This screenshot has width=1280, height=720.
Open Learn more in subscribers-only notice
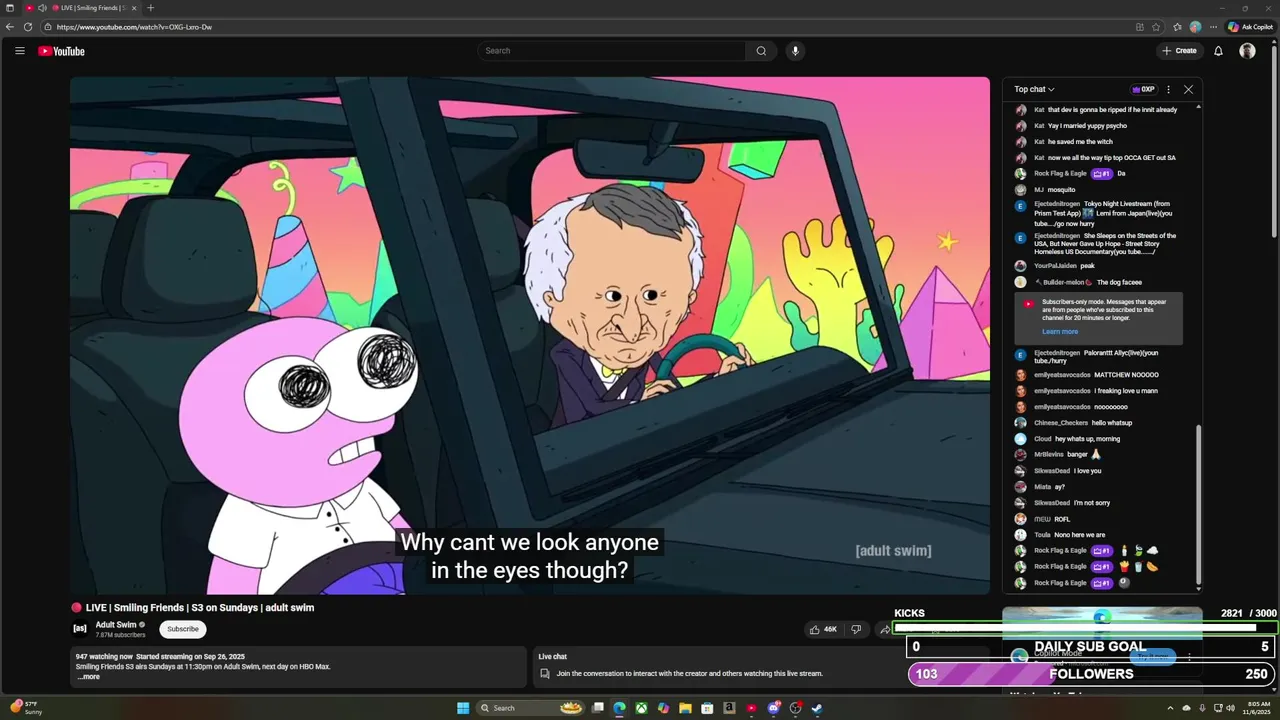coord(1060,332)
